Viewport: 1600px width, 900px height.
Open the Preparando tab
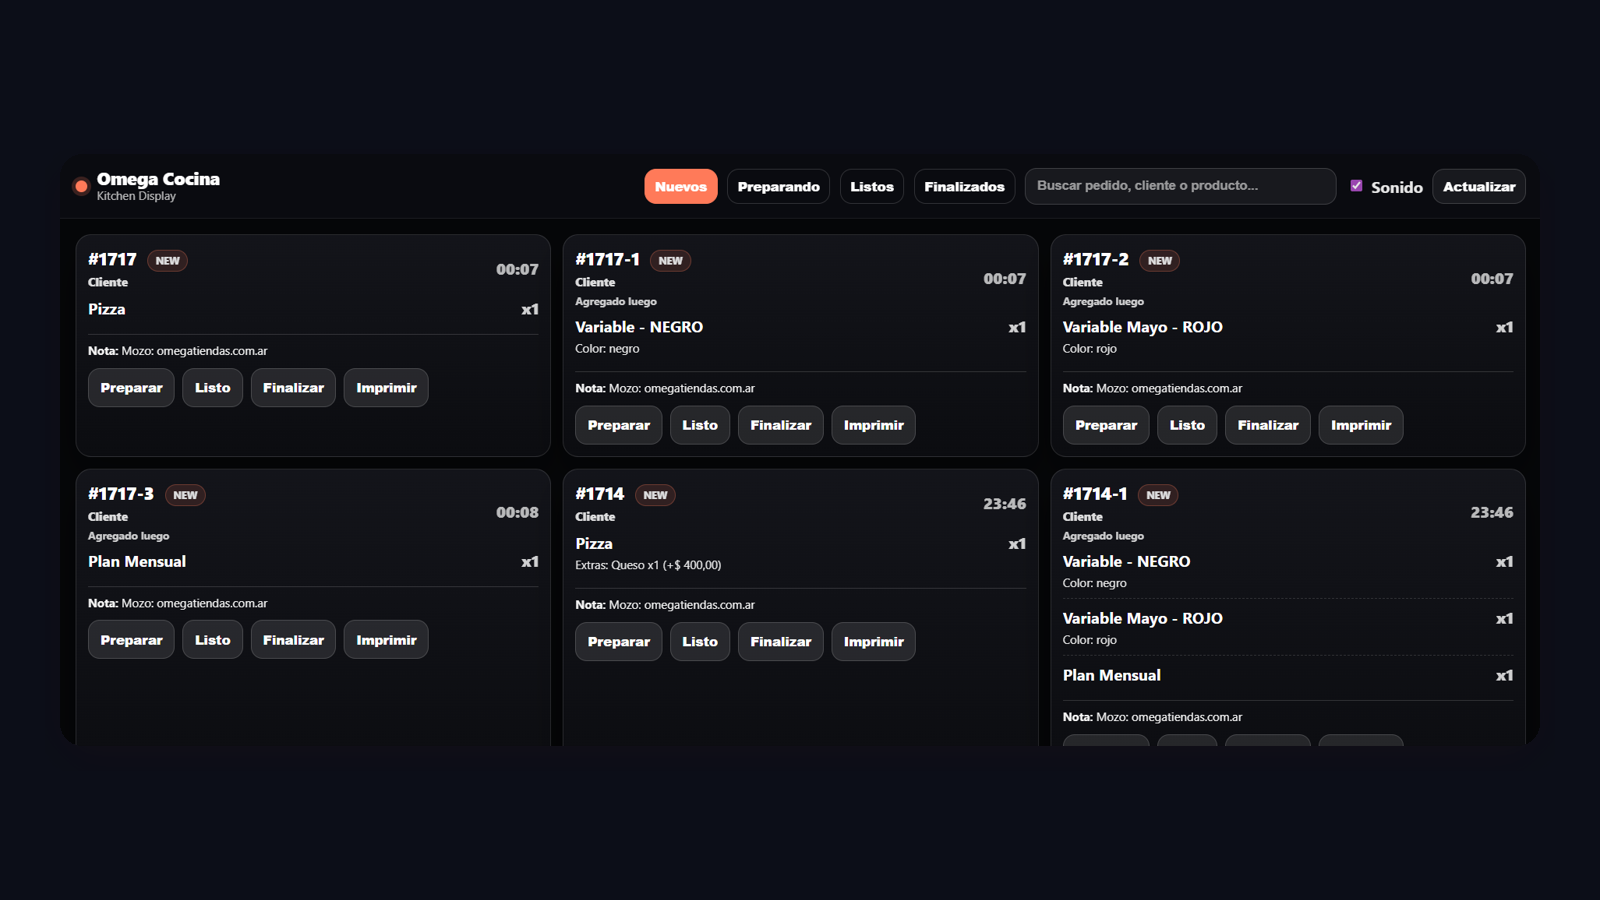coord(778,187)
